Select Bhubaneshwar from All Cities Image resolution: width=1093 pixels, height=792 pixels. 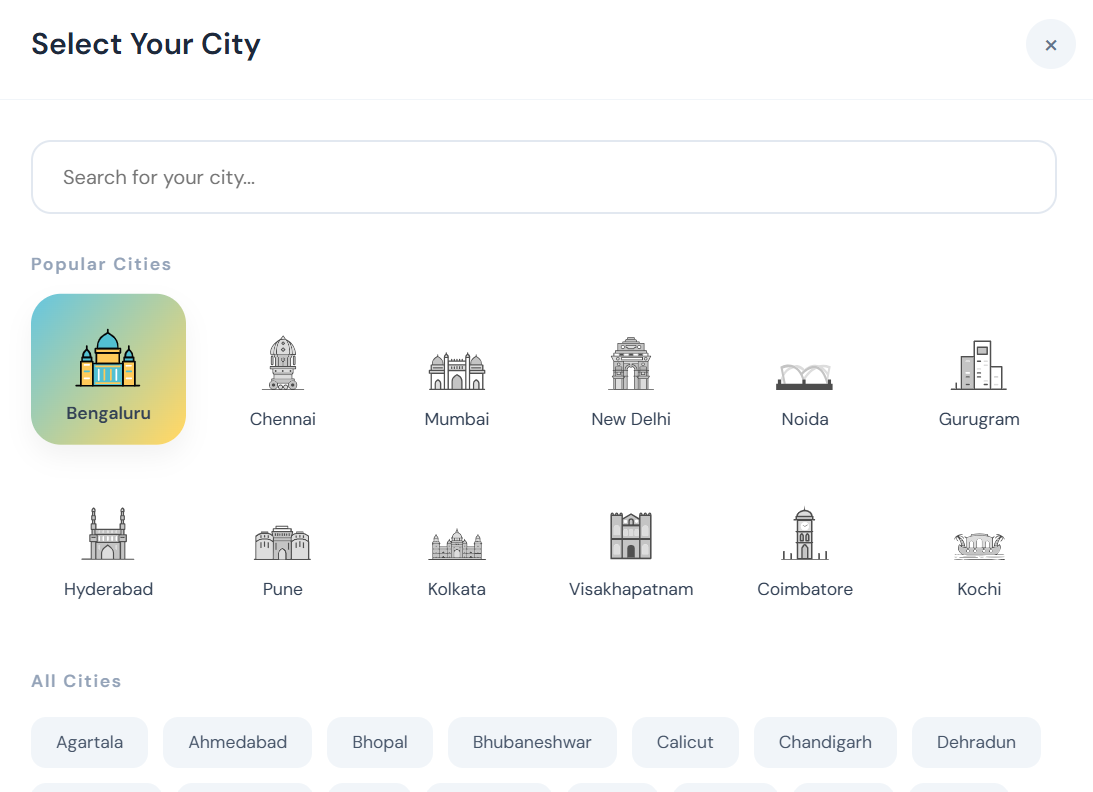[x=532, y=742]
